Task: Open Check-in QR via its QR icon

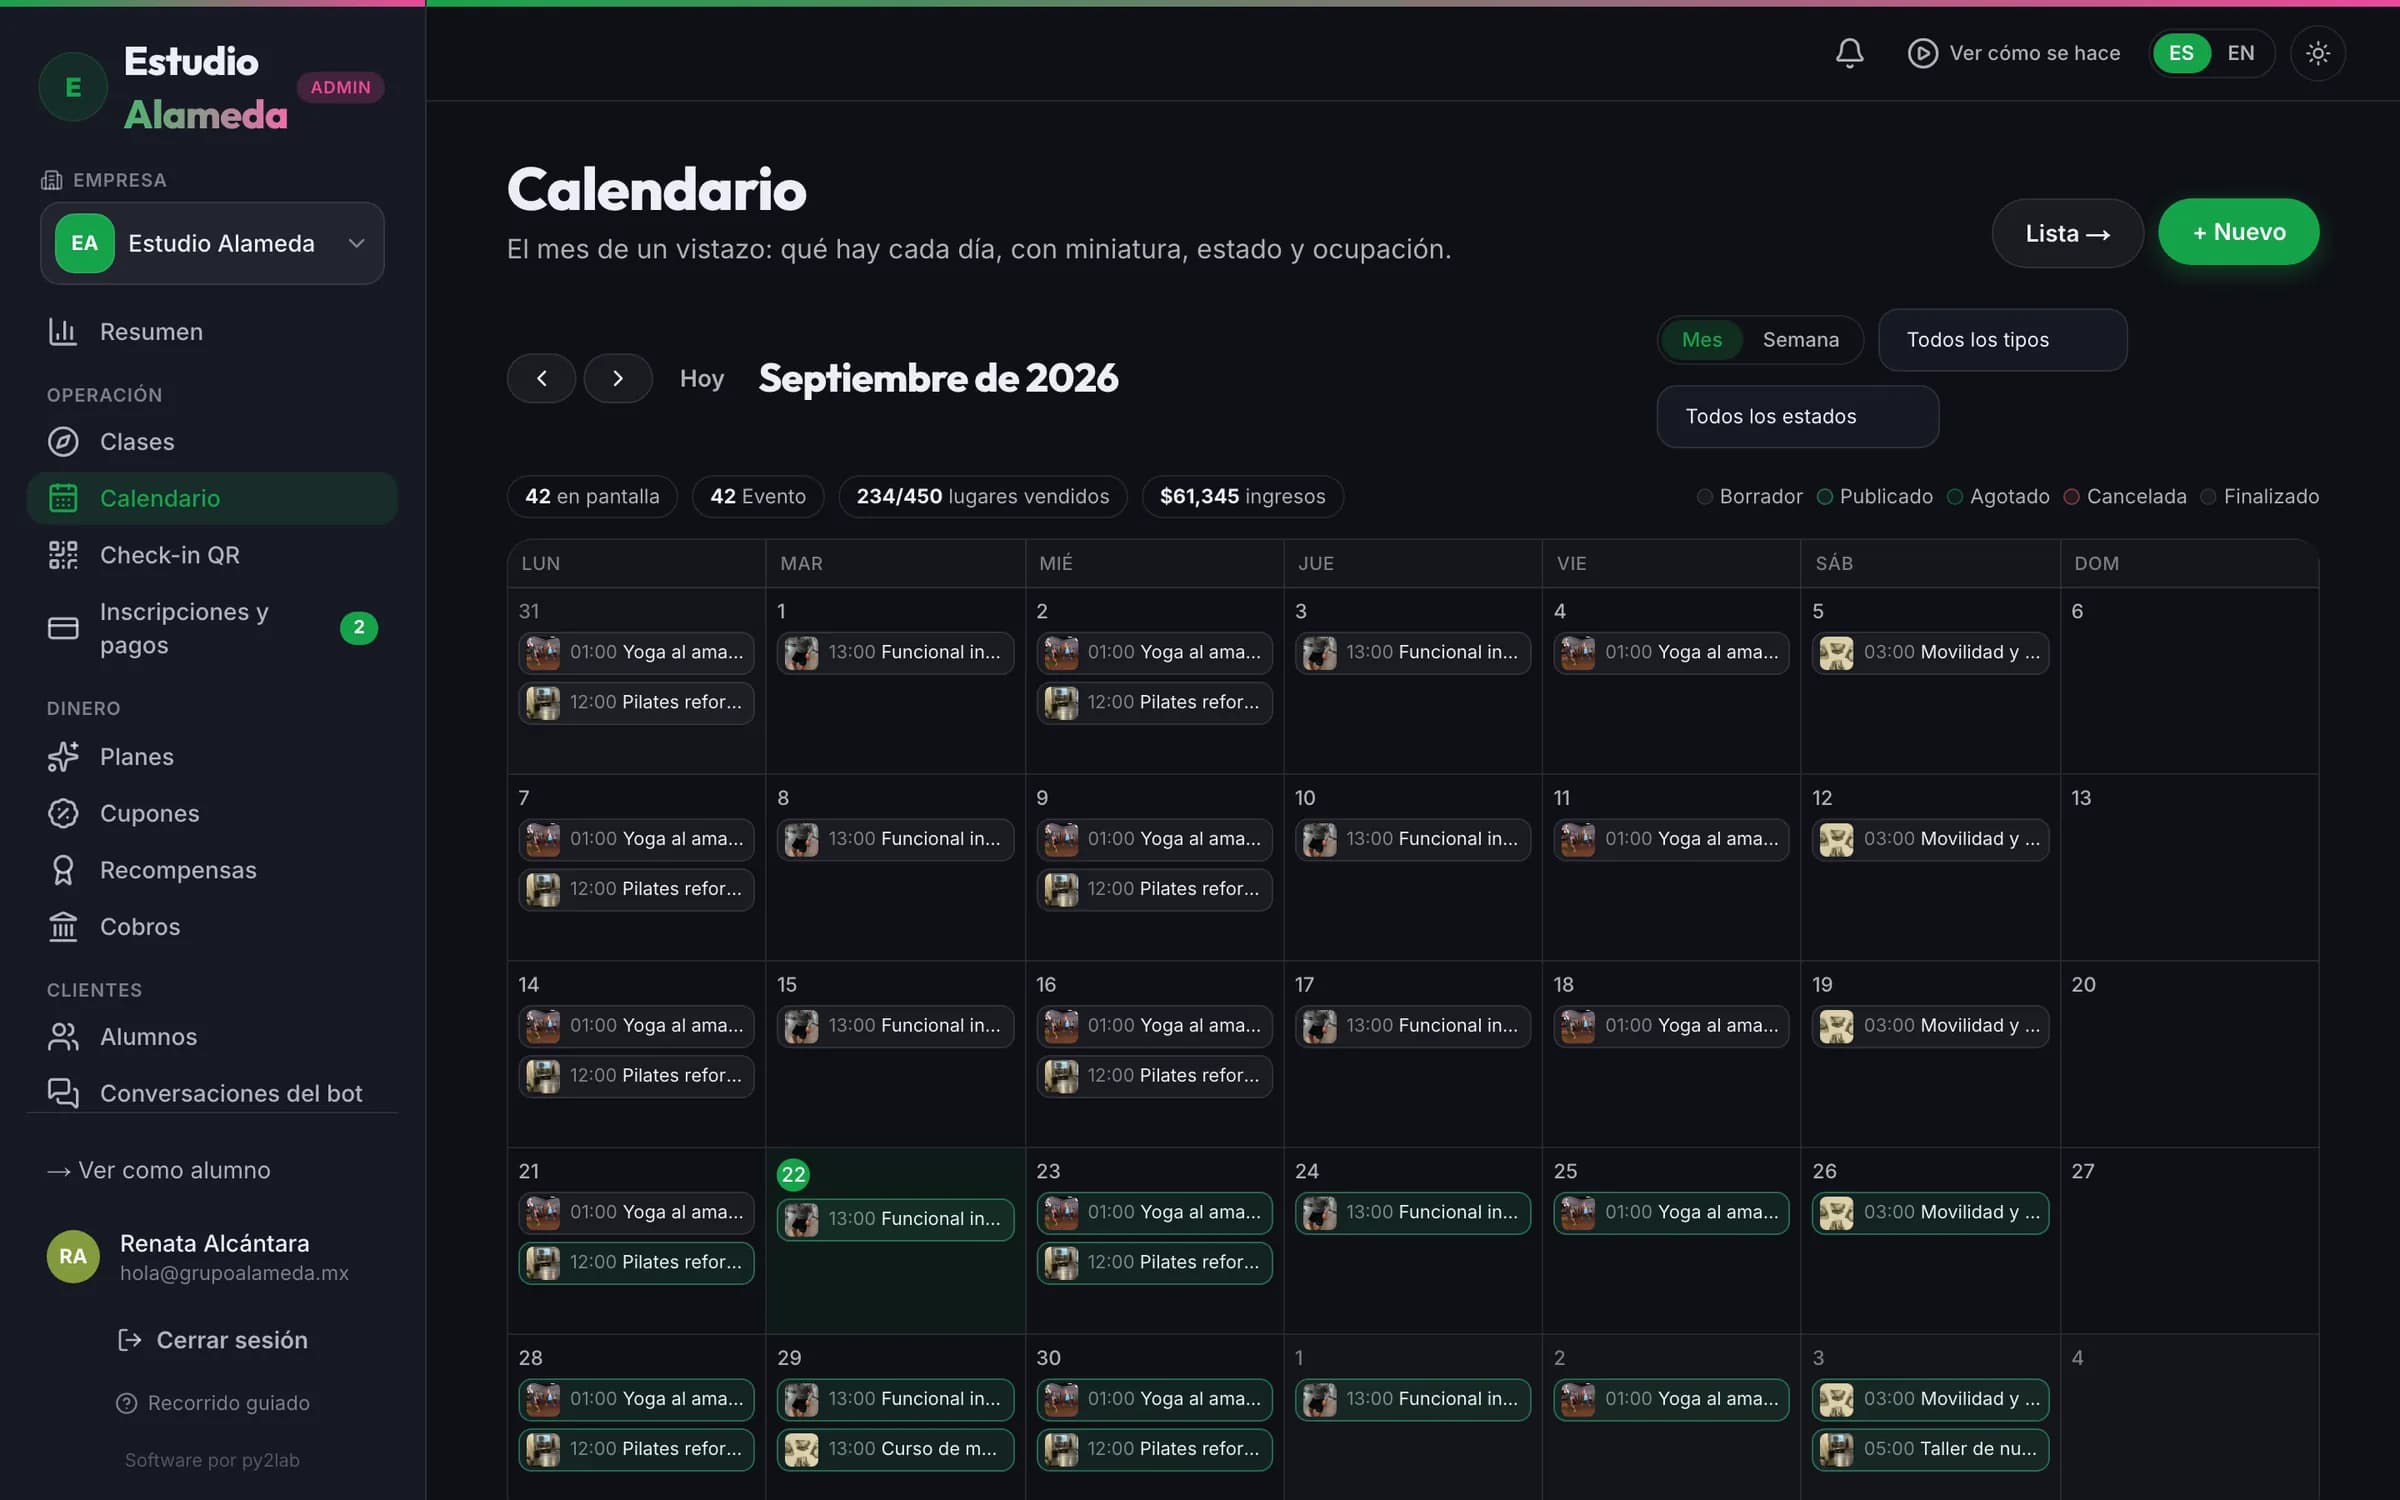Action: click(63, 555)
